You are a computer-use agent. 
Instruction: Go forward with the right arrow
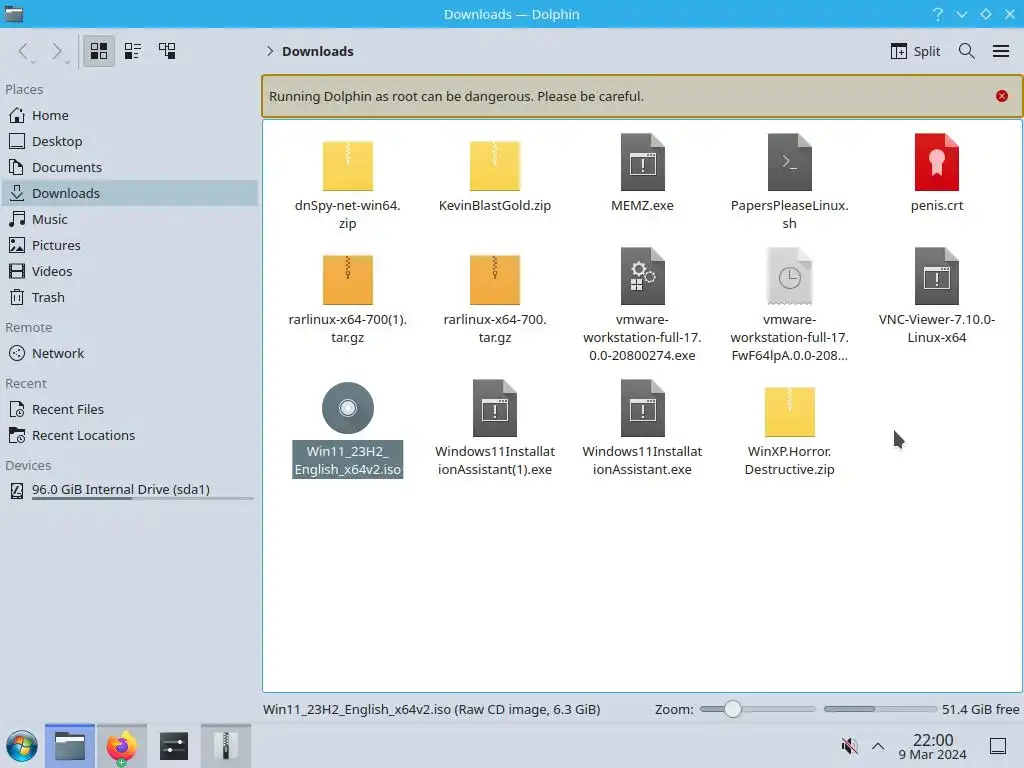coord(57,51)
